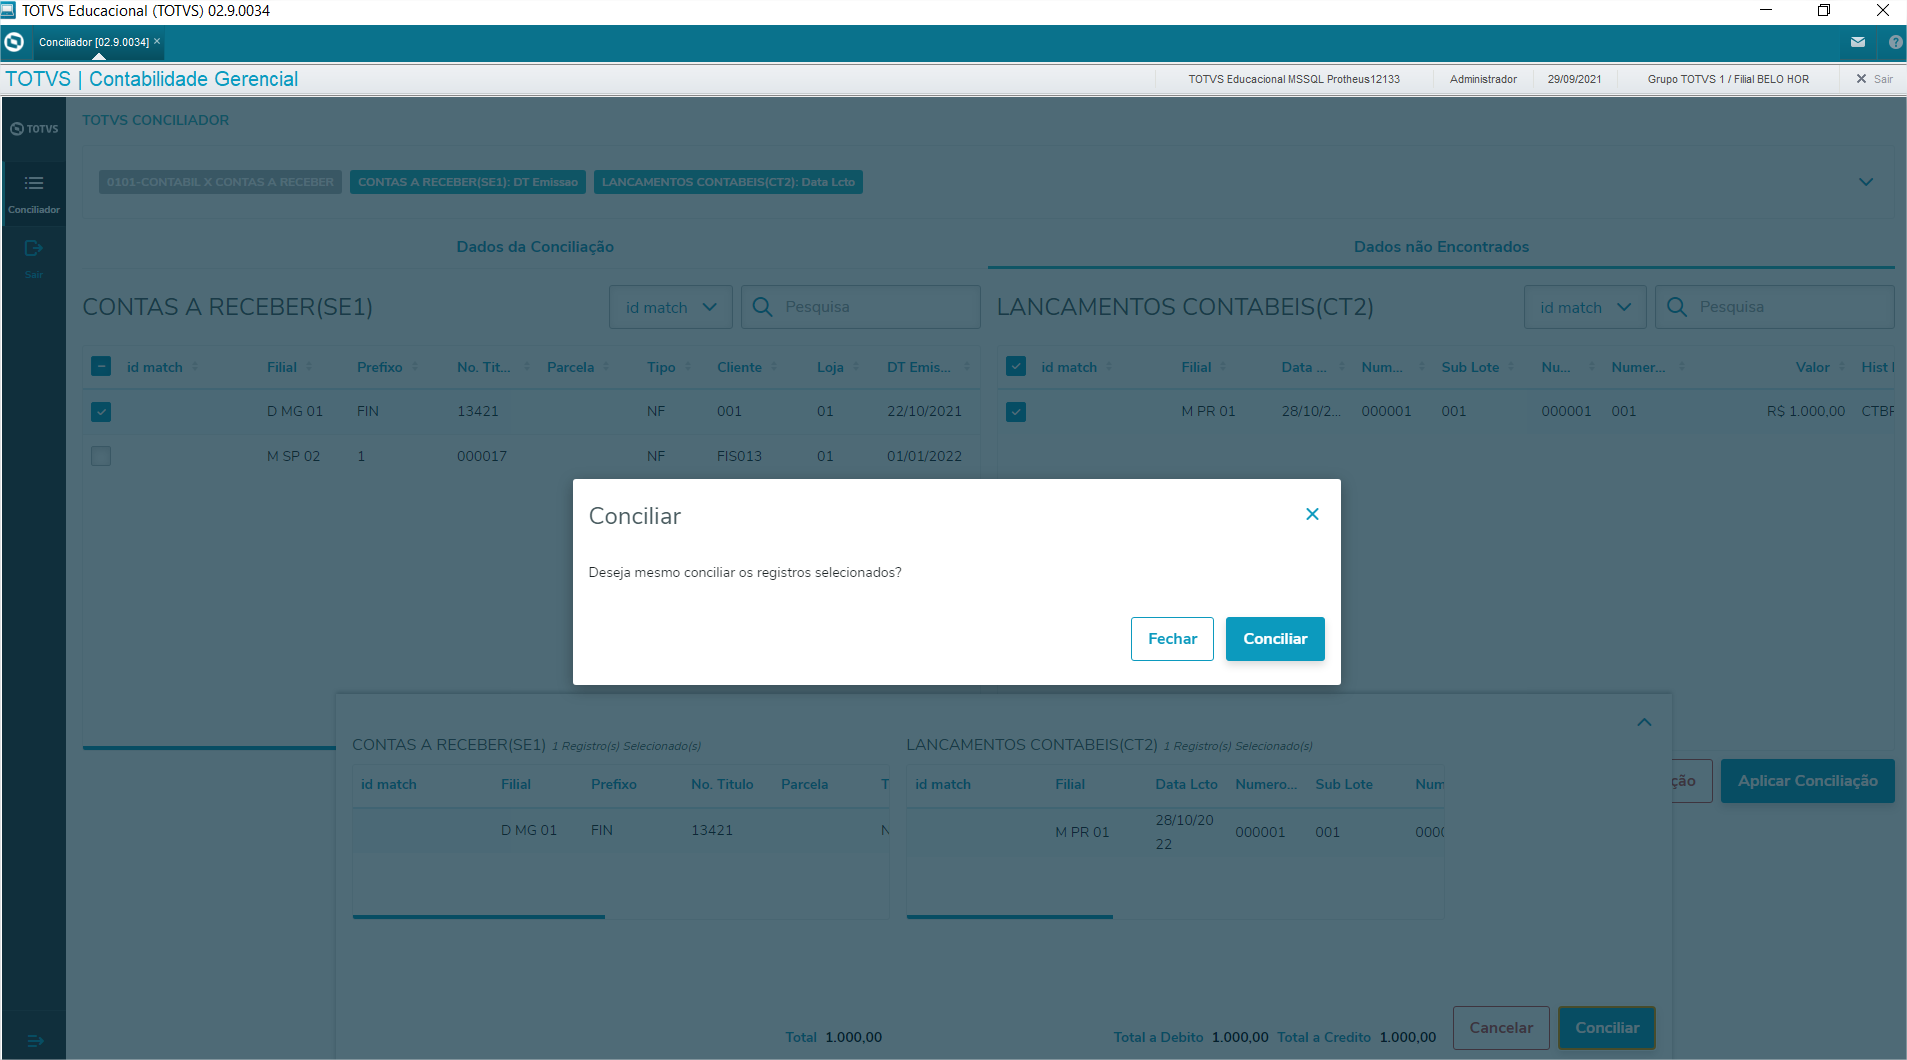This screenshot has width=1907, height=1060.
Task: Open the help question mark icon
Action: [x=1895, y=42]
